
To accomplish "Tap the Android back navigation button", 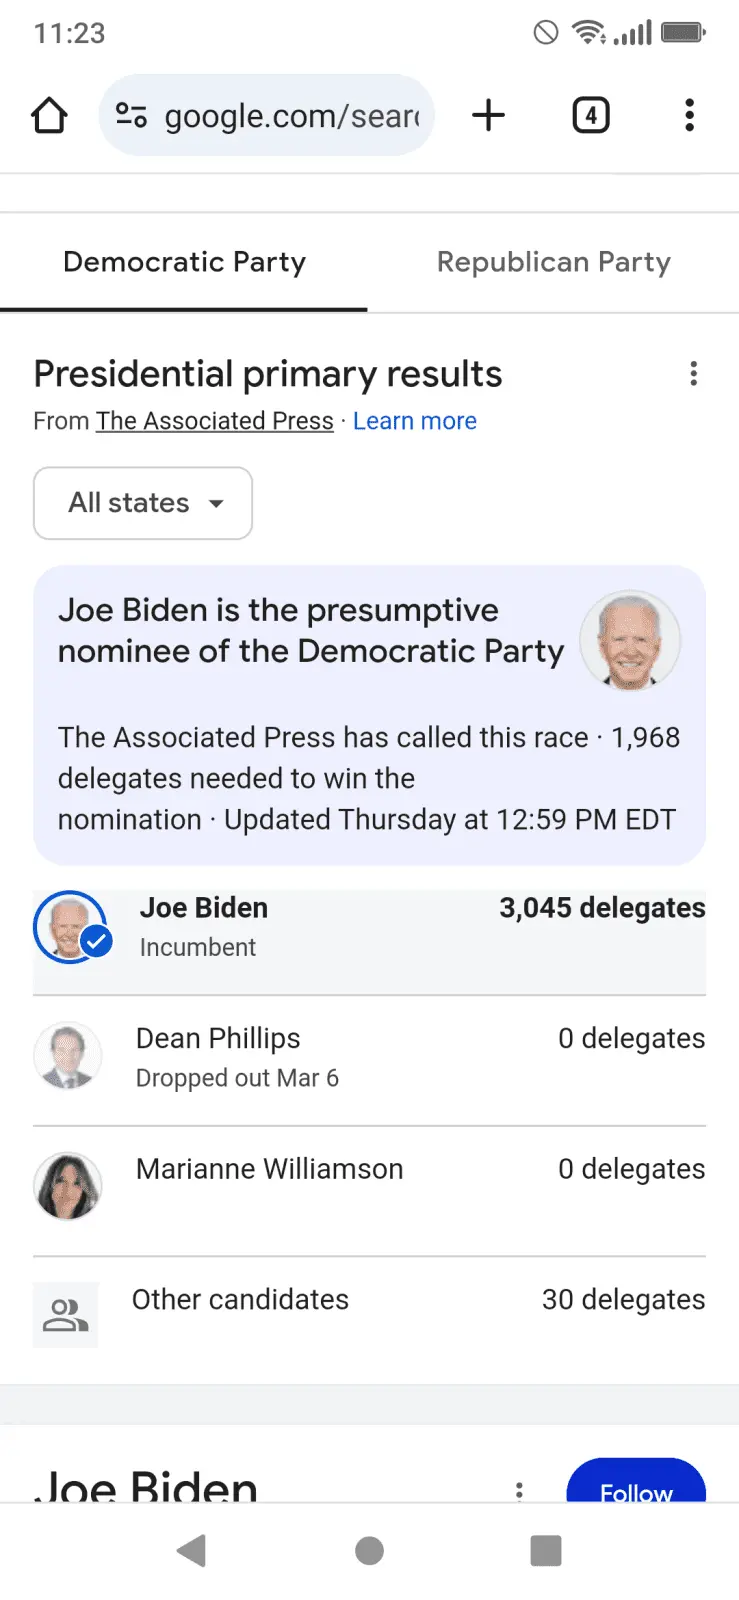I will click(191, 1551).
